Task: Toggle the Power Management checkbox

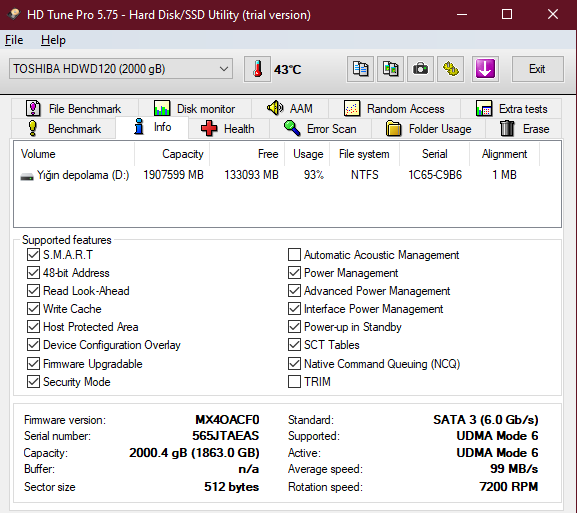Action: 294,273
